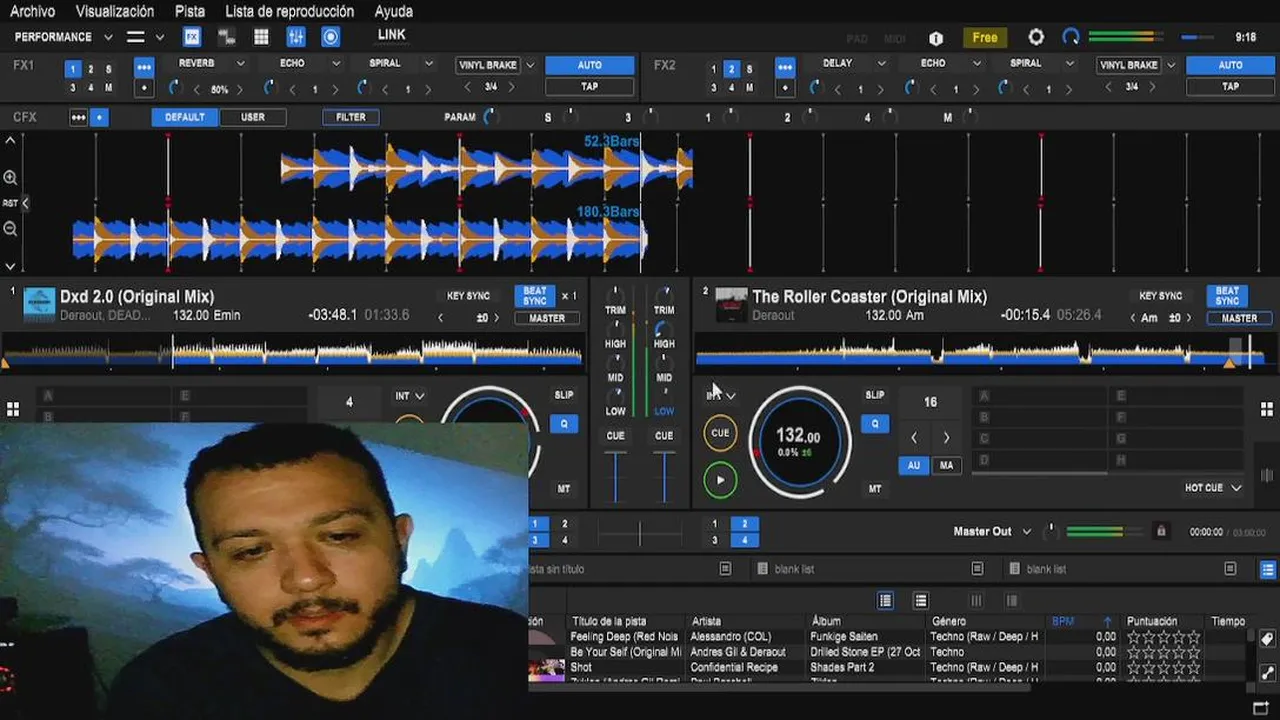Open the Ayuda menu
Image resolution: width=1280 pixels, height=720 pixels.
394,11
